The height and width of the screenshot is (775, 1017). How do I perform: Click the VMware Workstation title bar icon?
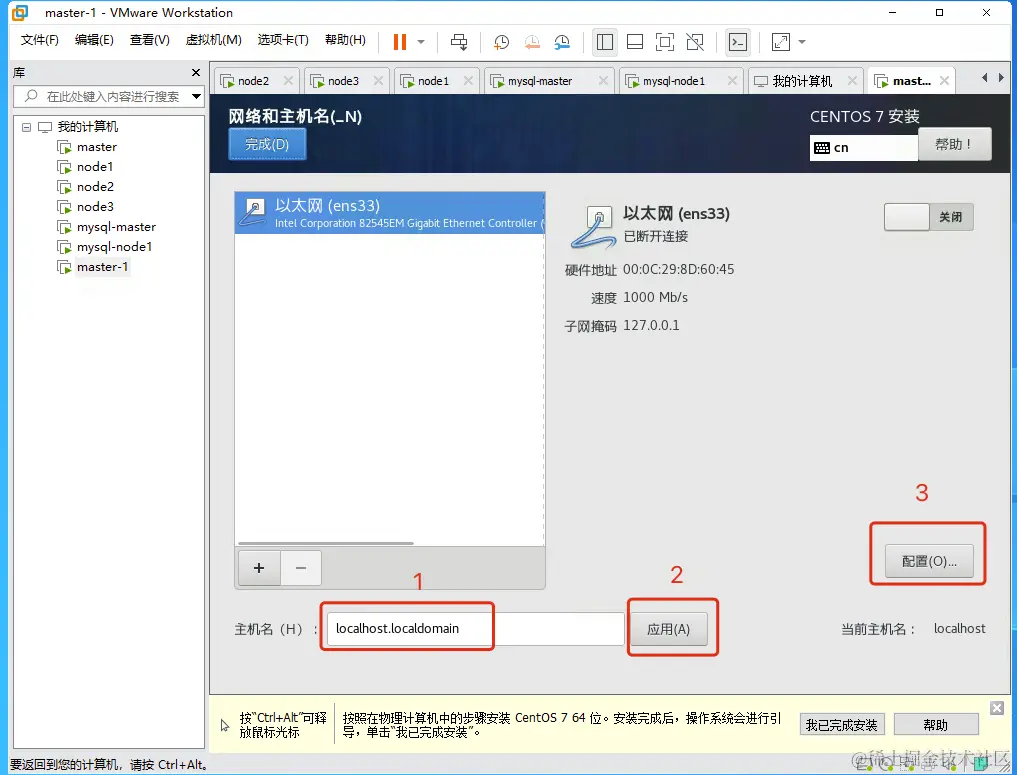pyautogui.click(x=21, y=12)
